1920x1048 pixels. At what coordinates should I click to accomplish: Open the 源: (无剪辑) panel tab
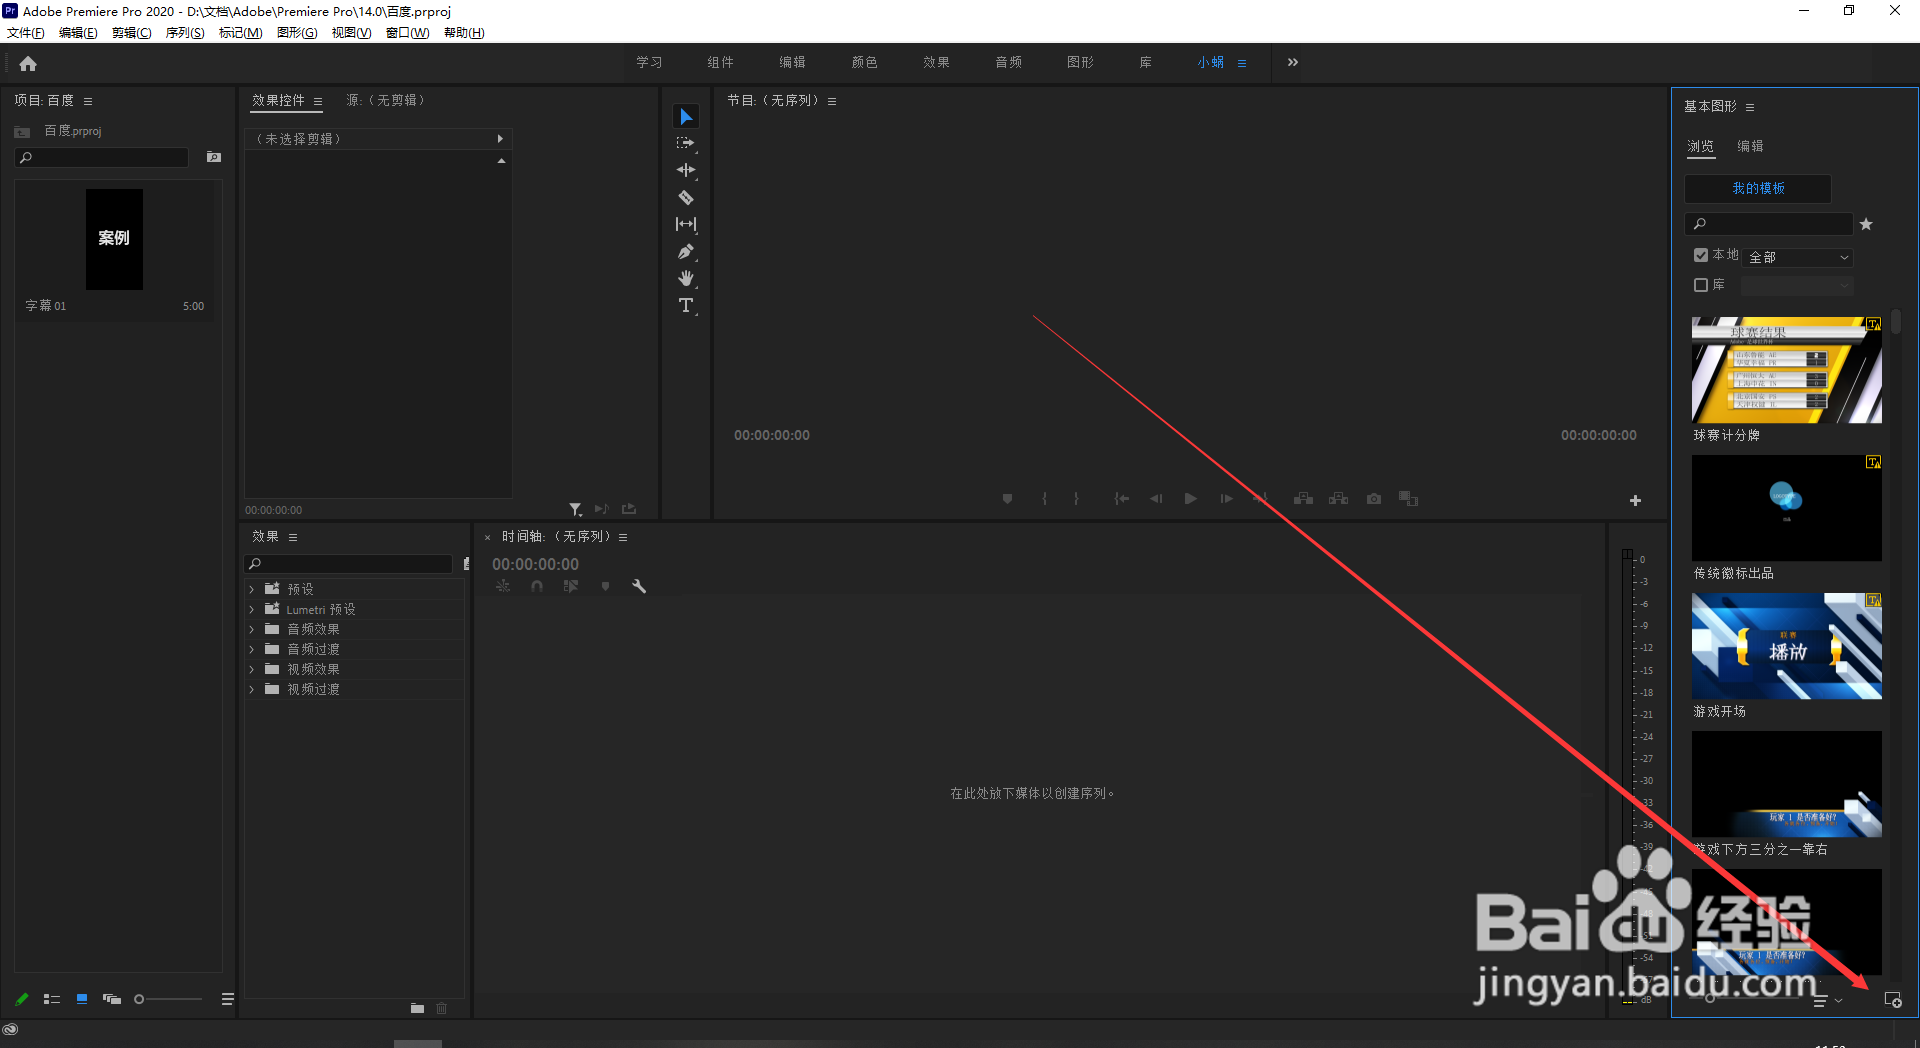387,100
